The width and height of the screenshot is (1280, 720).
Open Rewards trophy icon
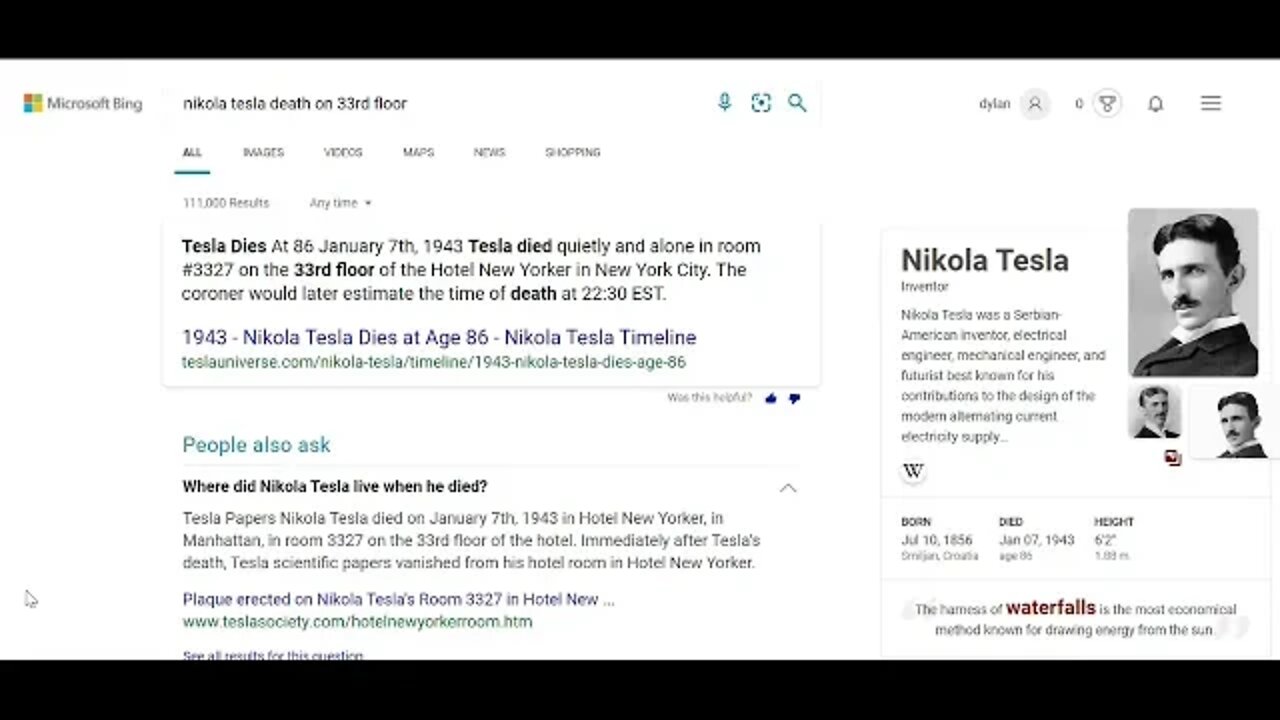point(1106,103)
